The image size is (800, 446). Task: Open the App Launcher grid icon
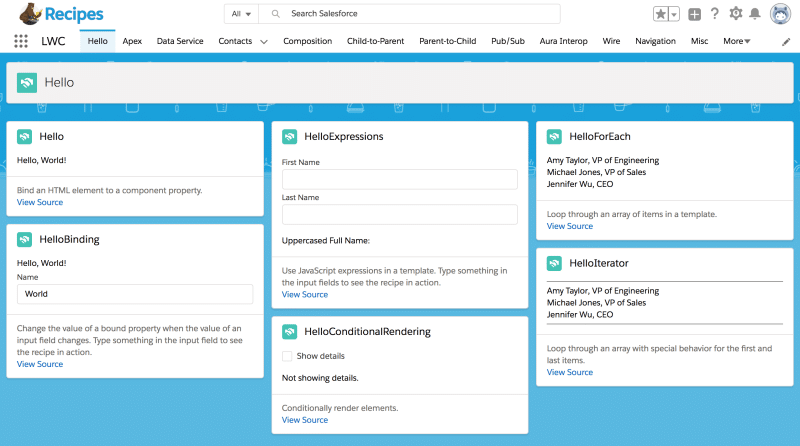21,42
